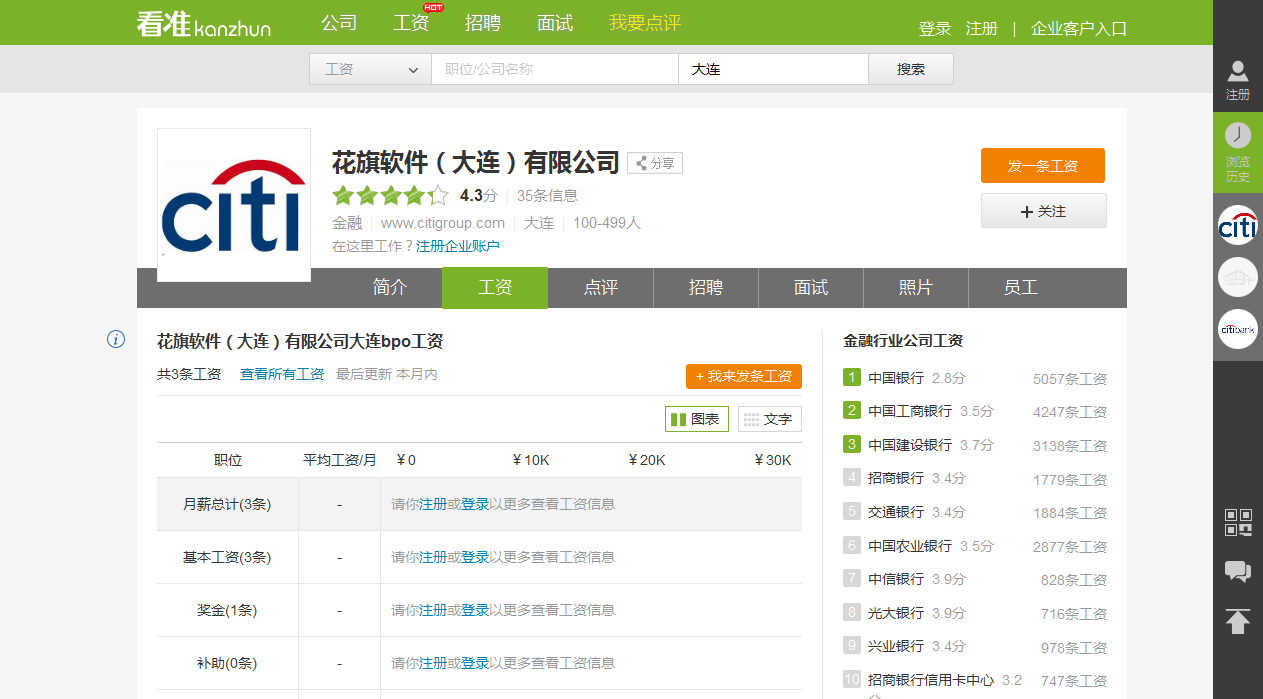Focus the 职位/公司名称 search field
This screenshot has height=699, width=1263.
pyautogui.click(x=555, y=69)
